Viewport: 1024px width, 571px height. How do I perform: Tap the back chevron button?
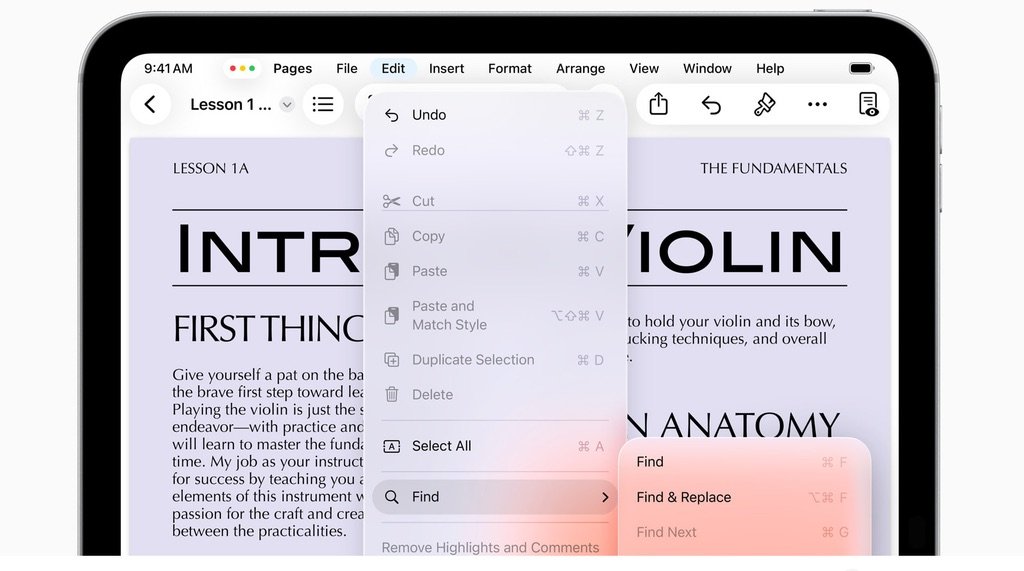click(150, 105)
